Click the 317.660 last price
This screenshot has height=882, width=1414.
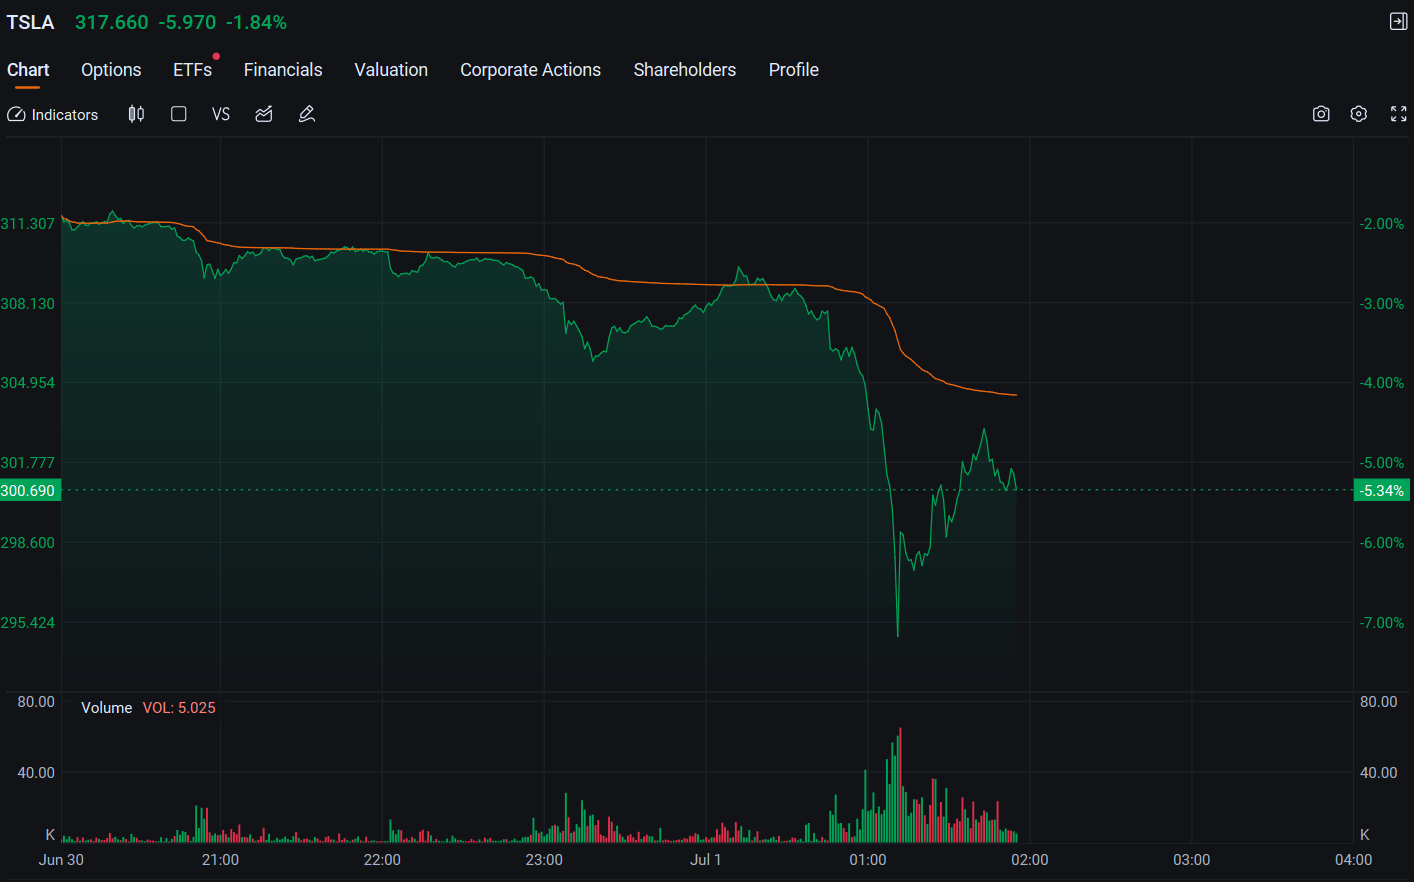pos(112,22)
